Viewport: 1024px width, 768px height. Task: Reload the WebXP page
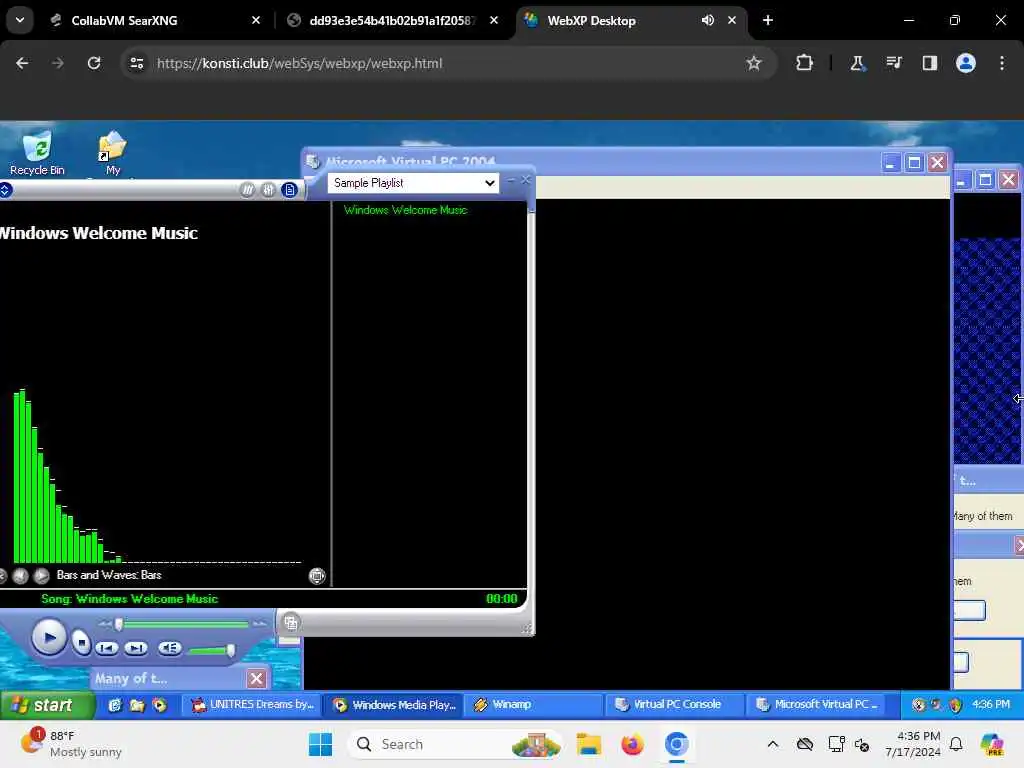pos(94,63)
